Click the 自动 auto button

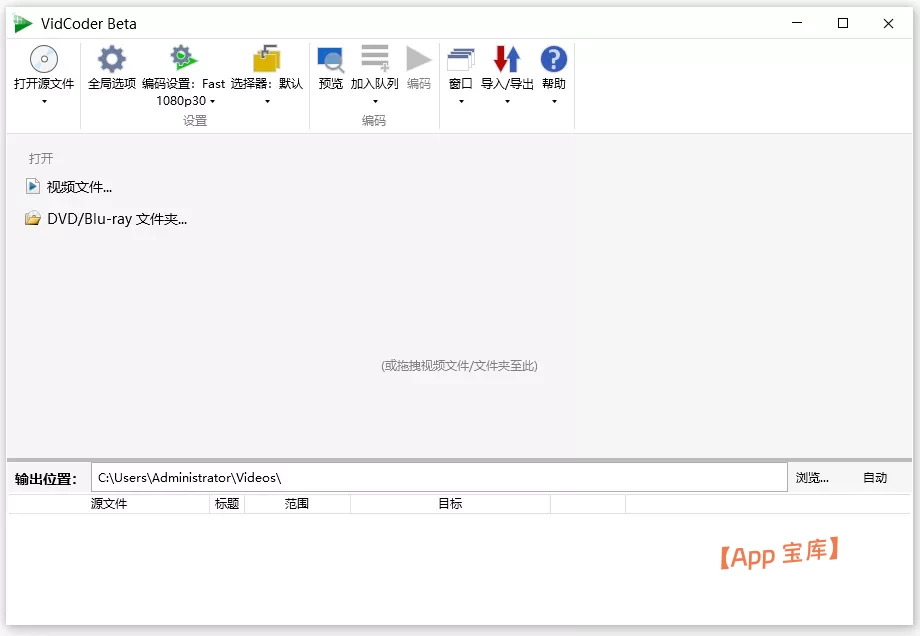coord(875,478)
